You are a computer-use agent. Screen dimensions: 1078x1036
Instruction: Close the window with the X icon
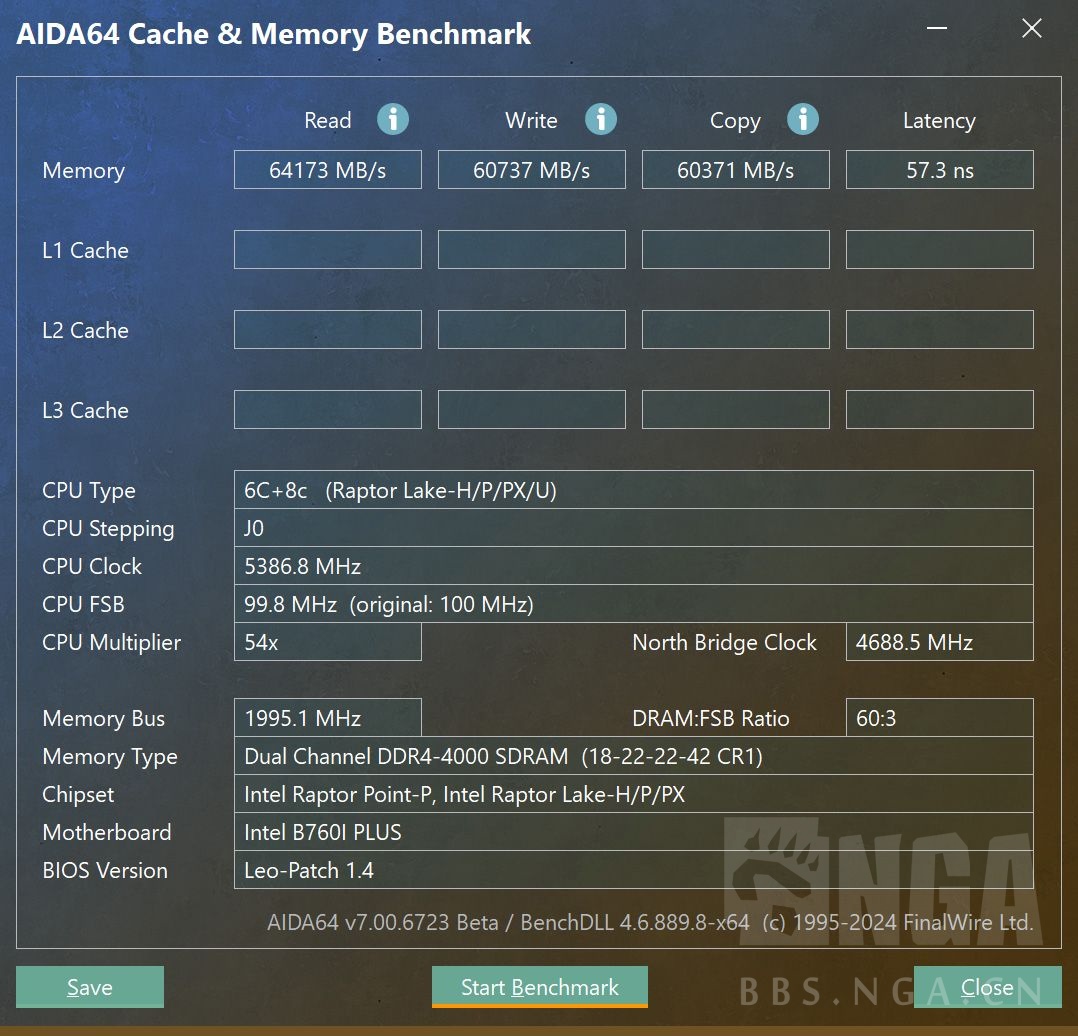1031,29
